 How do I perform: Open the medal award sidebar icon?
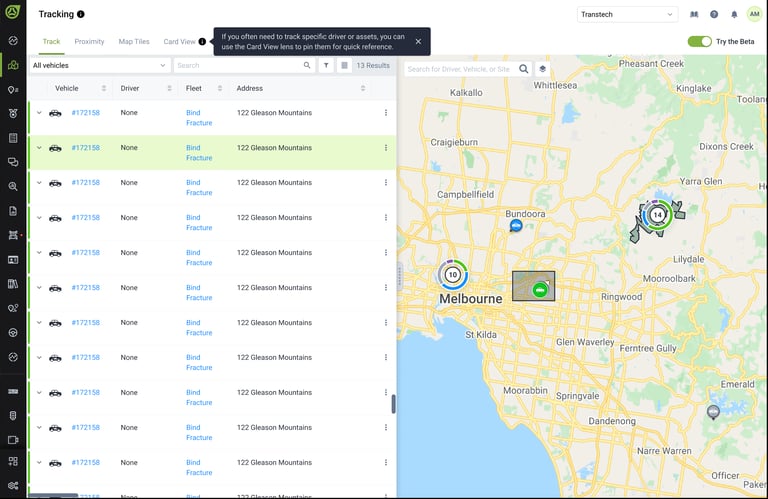coord(13,114)
